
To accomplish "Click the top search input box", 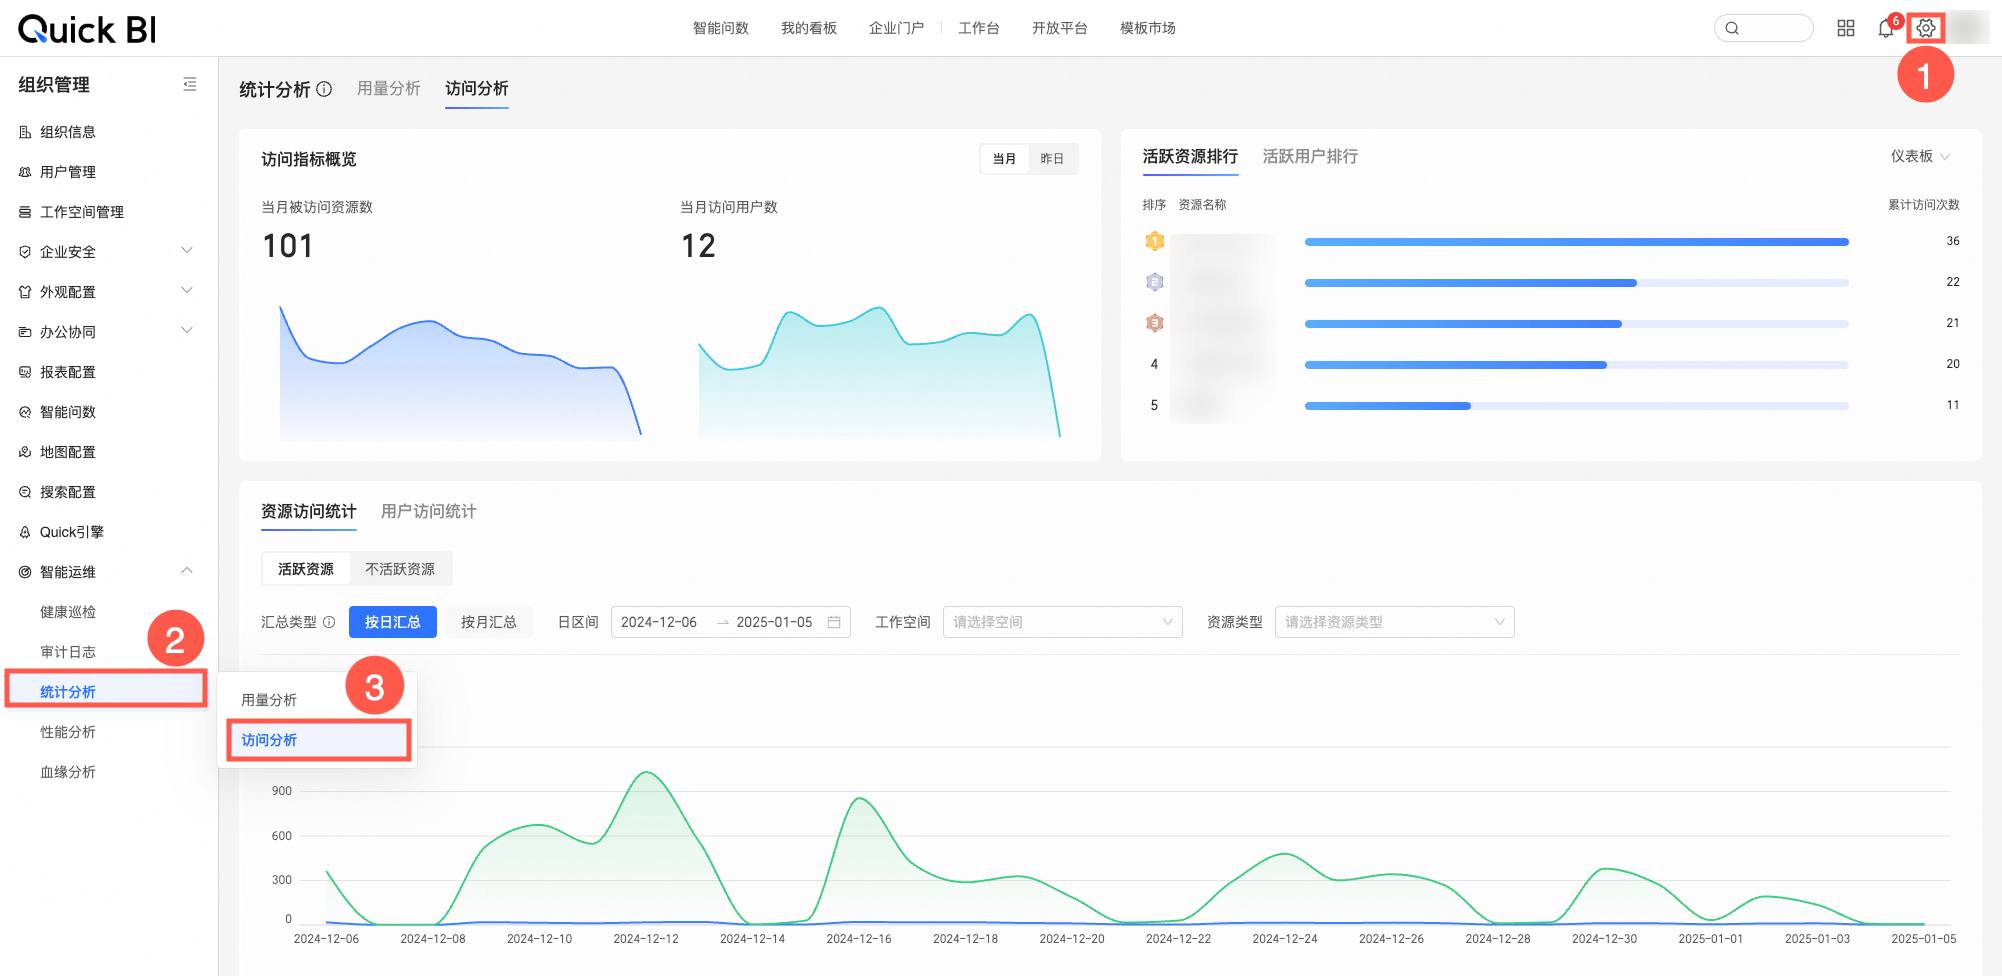I will [1764, 28].
